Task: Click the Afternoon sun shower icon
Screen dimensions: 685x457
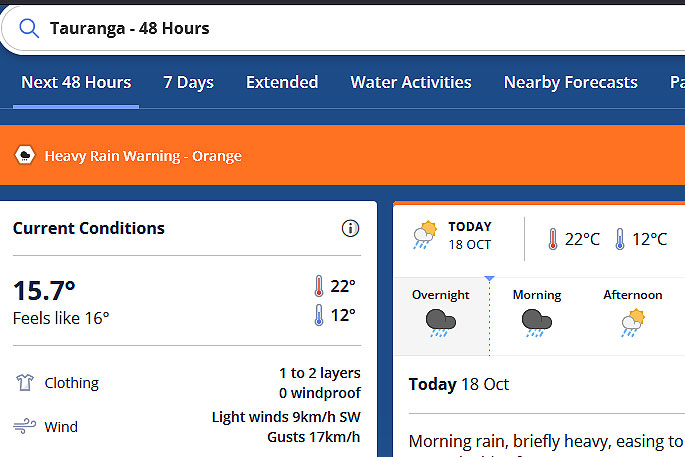Action: point(633,322)
